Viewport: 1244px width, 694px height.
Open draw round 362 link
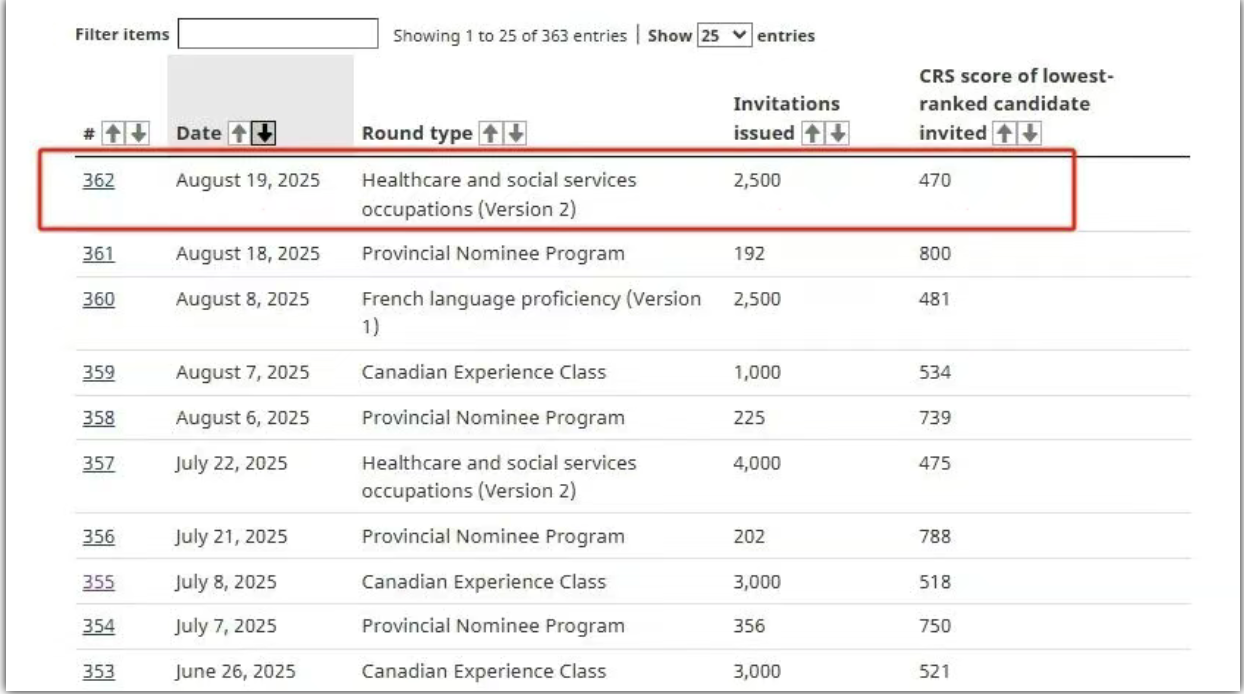coord(98,181)
